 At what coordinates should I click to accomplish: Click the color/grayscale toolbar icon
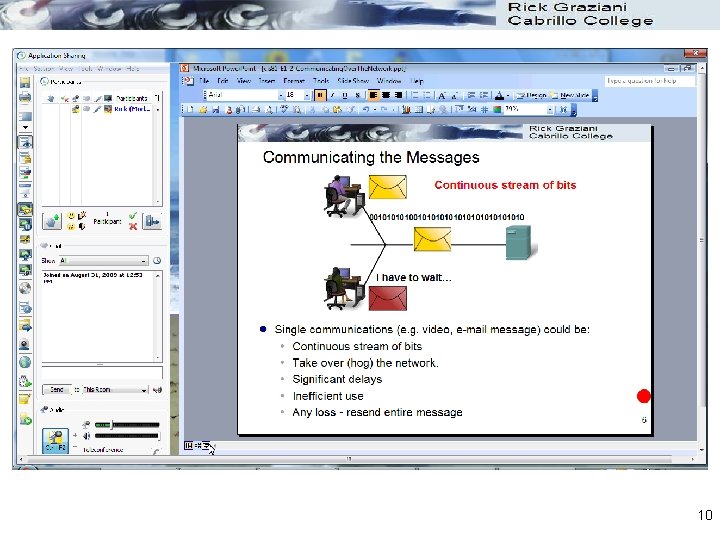click(x=497, y=109)
